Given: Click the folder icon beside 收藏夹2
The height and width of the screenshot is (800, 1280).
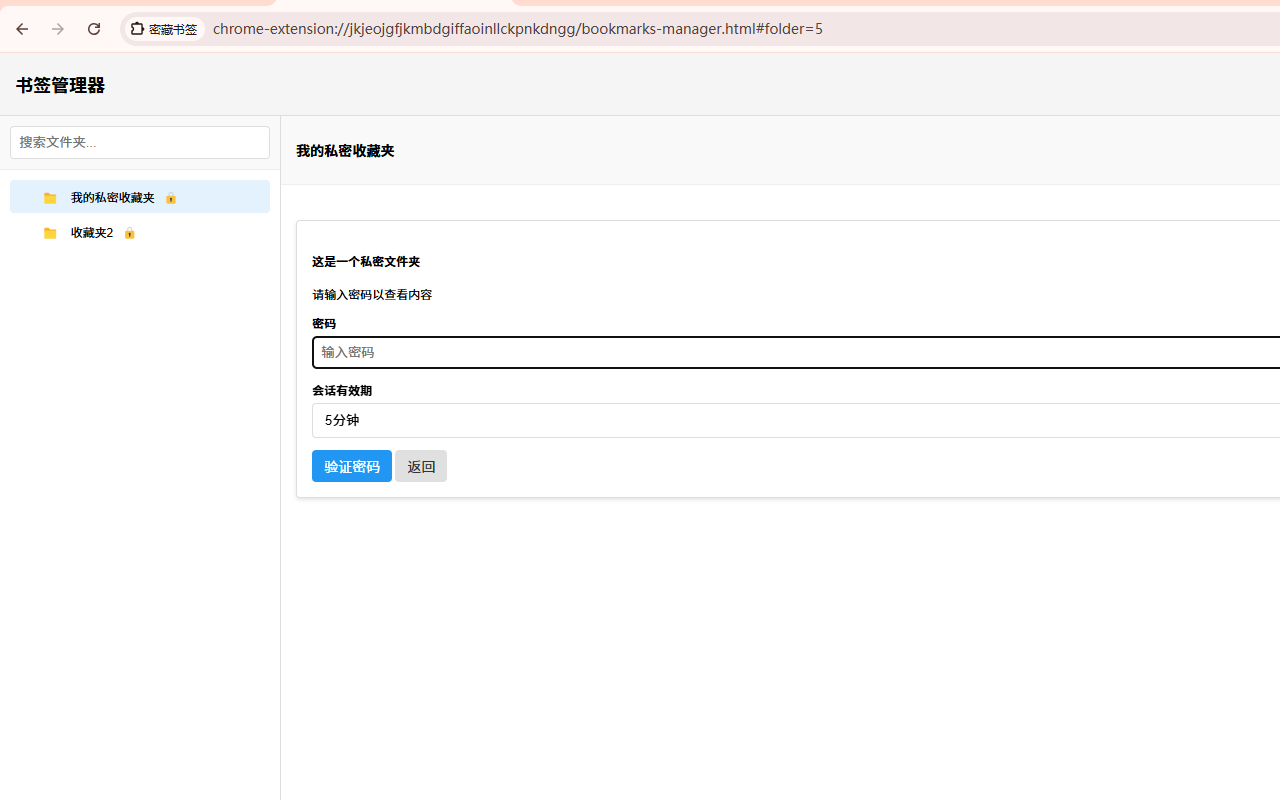Looking at the screenshot, I should (x=49, y=233).
